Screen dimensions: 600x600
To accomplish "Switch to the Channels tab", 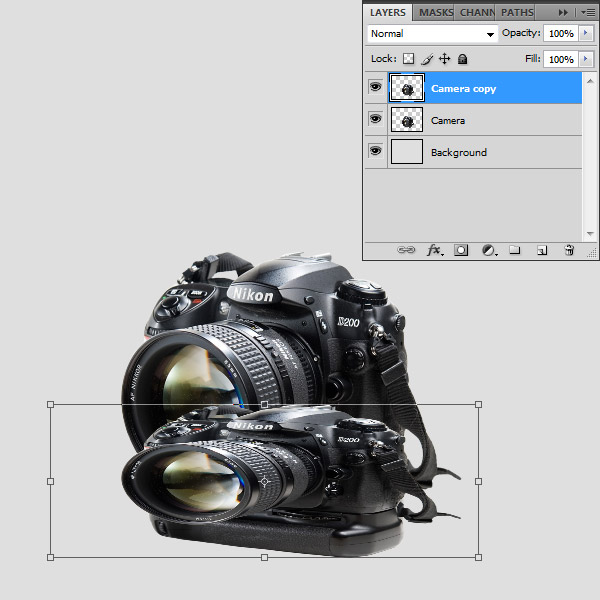I will click(476, 13).
